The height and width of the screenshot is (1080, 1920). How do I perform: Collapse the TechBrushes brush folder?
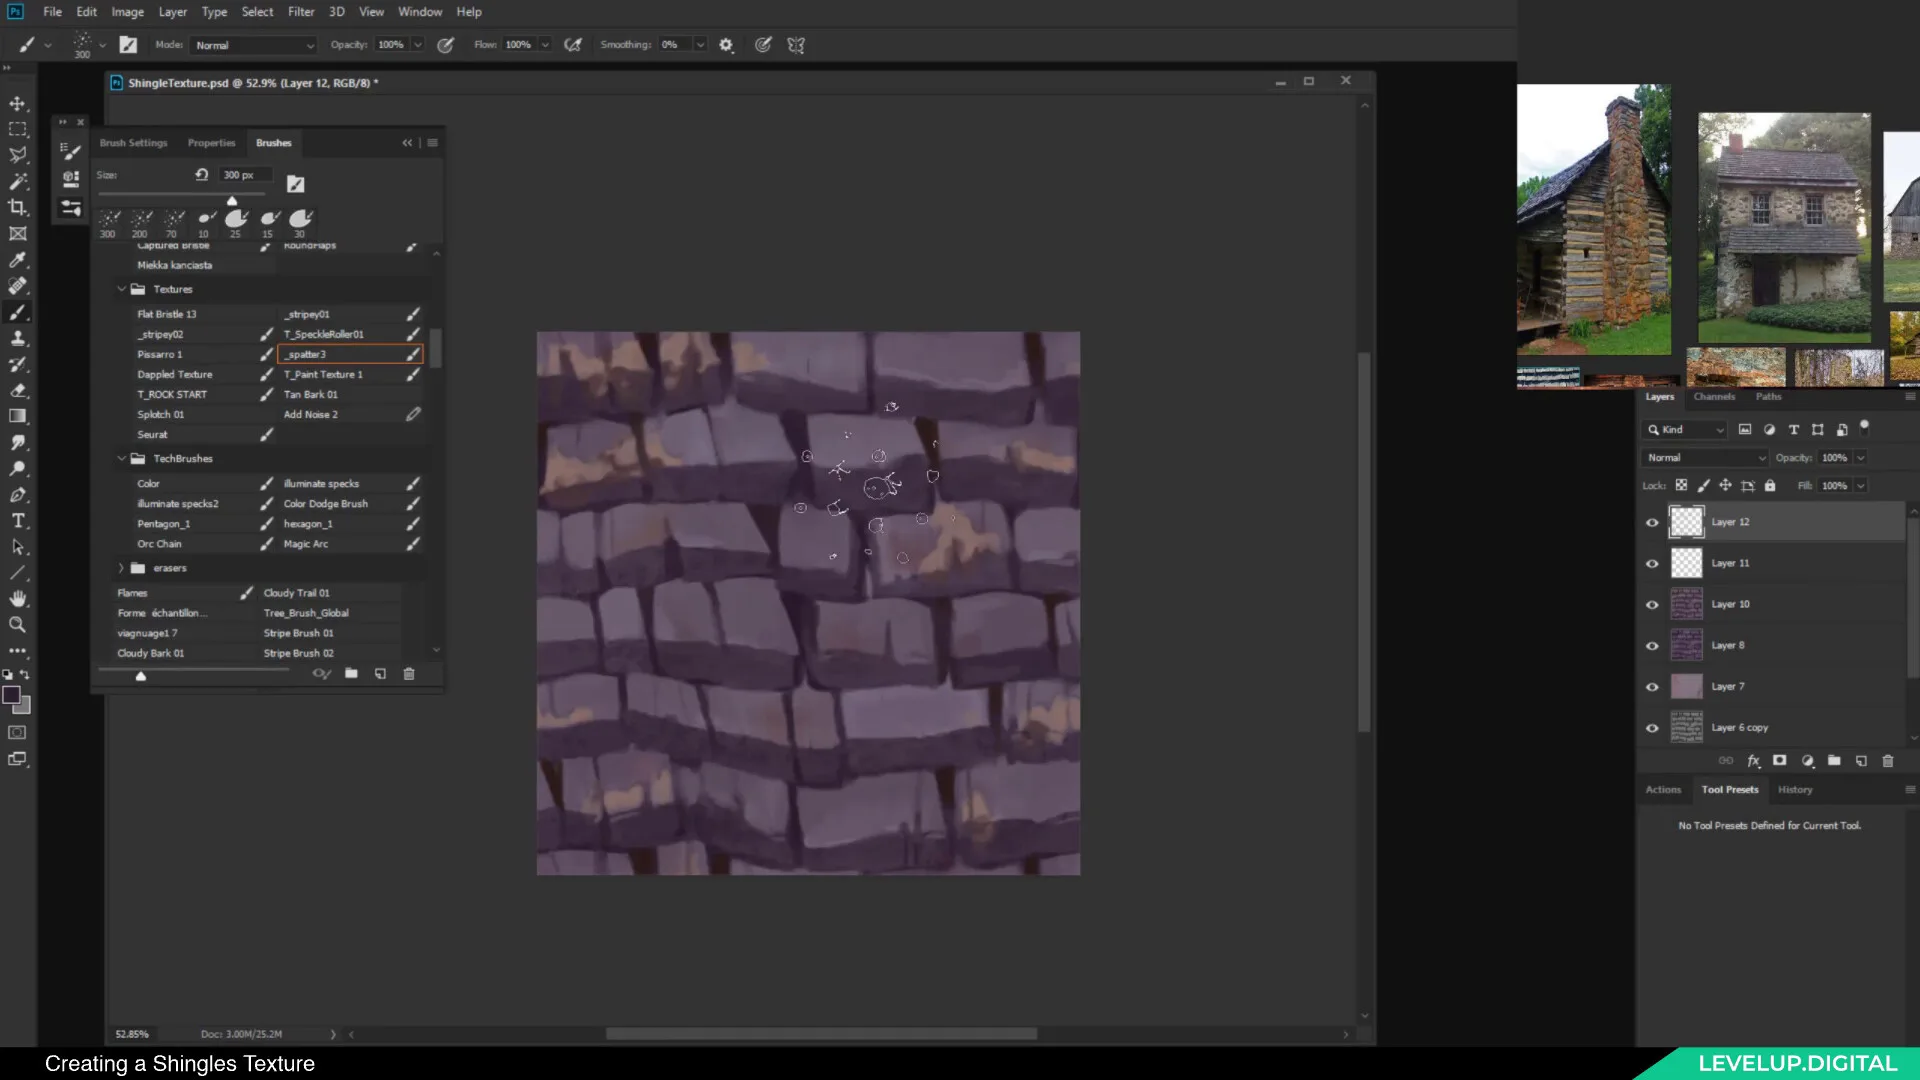click(x=122, y=458)
